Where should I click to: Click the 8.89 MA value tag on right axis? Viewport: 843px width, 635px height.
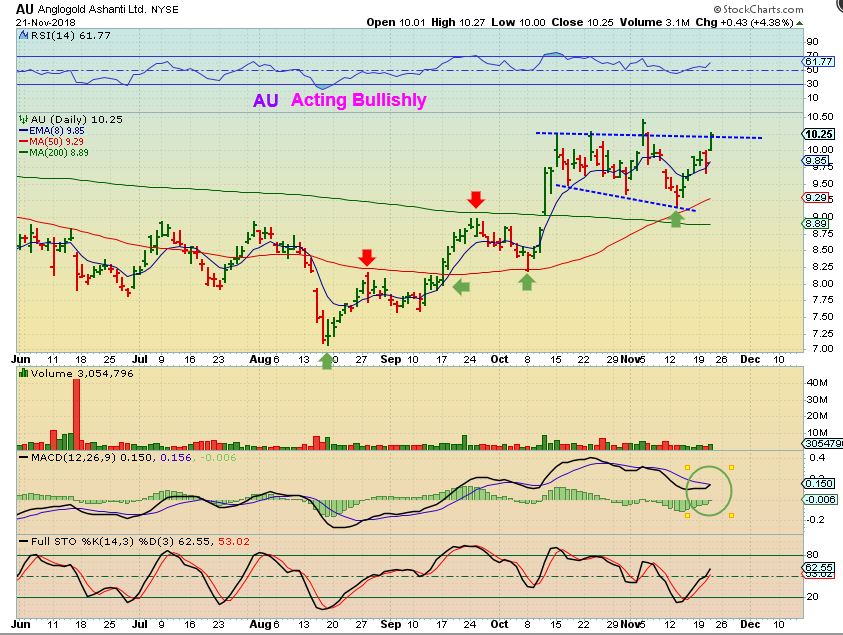(817, 224)
